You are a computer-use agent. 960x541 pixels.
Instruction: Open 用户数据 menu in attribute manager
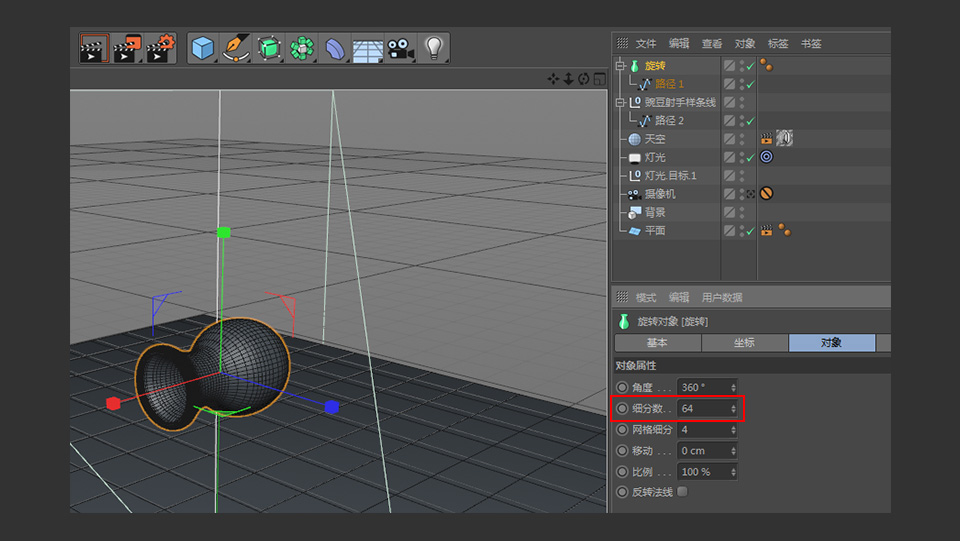(722, 297)
